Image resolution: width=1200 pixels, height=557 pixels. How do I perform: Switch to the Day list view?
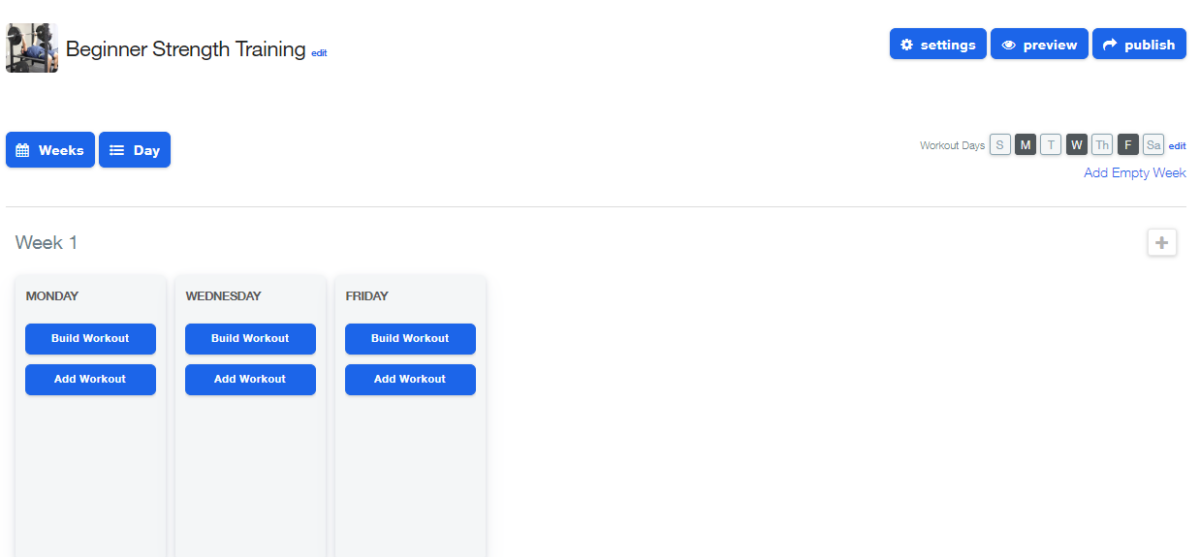(x=134, y=150)
